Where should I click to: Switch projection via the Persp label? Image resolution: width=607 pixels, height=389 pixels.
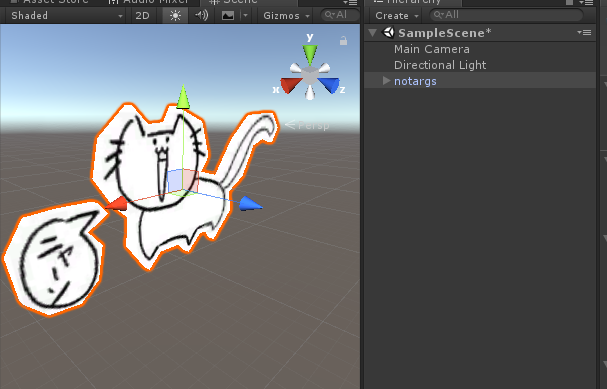307,125
